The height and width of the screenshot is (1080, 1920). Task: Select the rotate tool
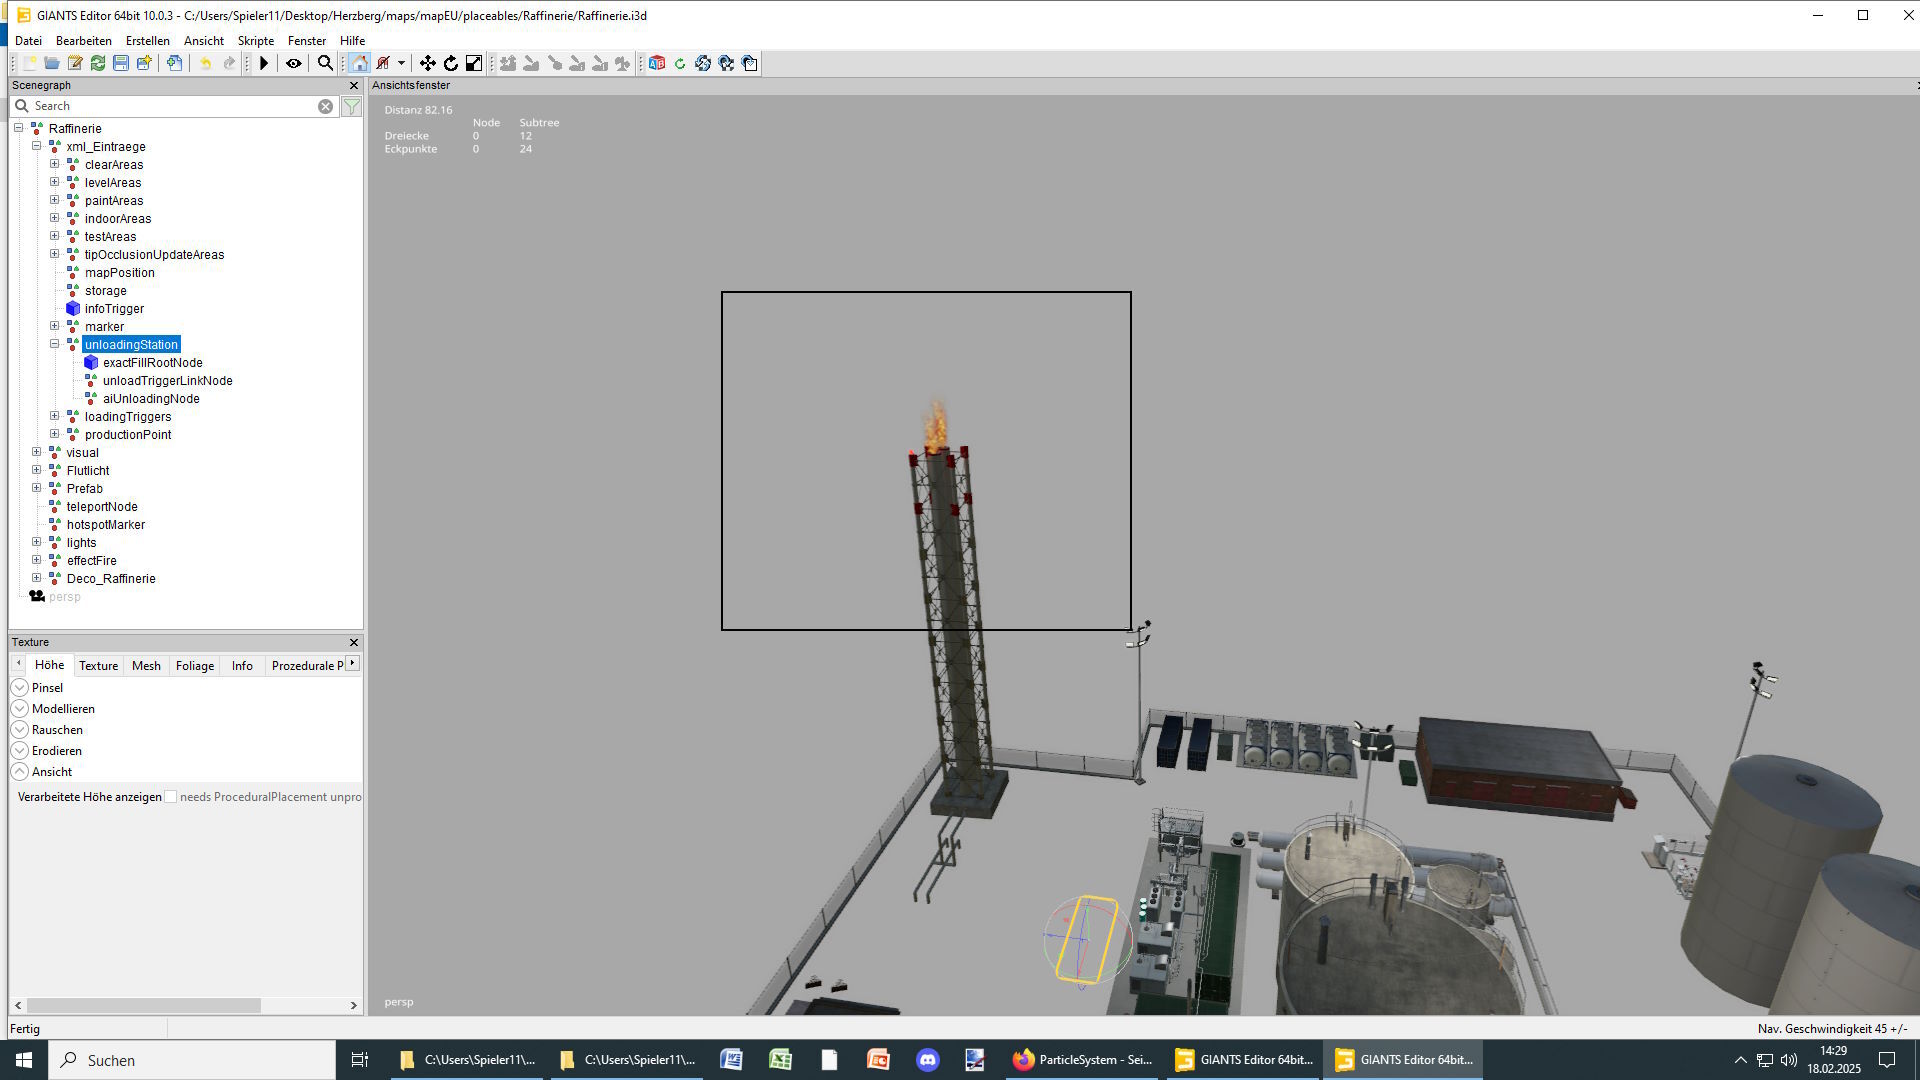(x=451, y=63)
